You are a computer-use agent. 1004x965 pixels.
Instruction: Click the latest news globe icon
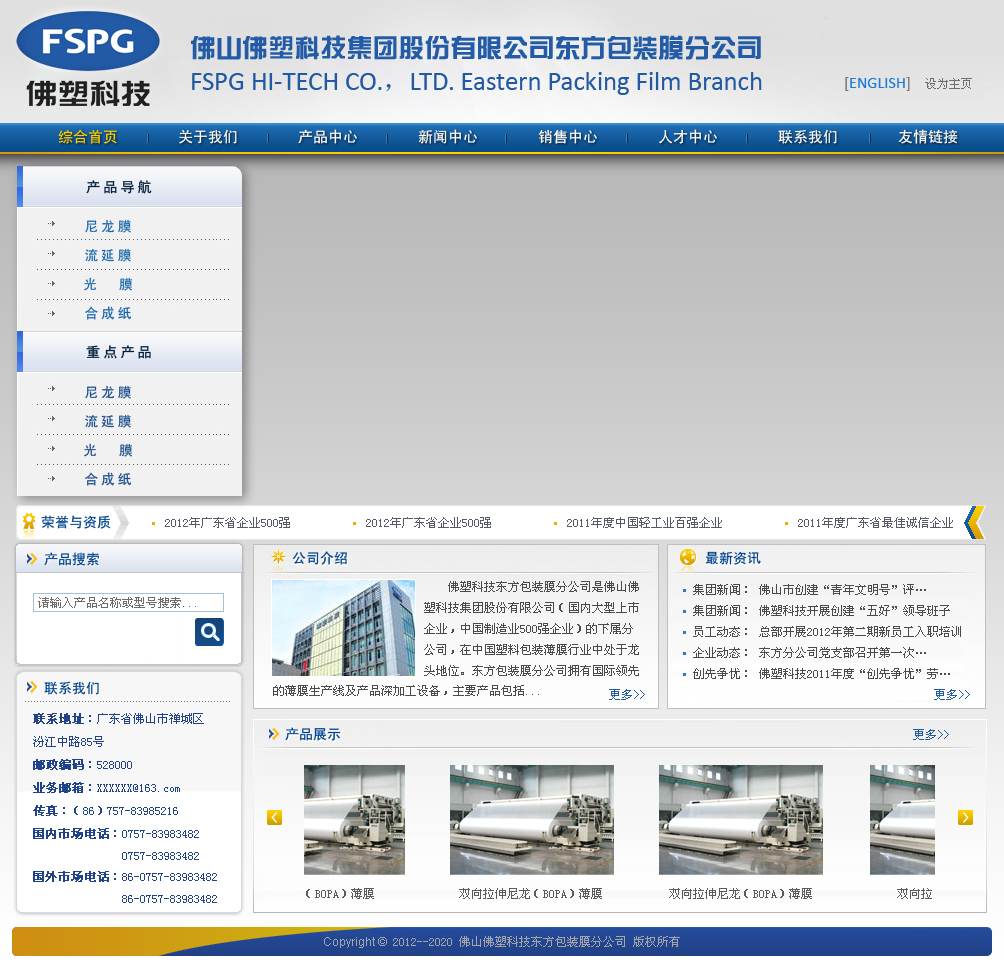(x=688, y=558)
